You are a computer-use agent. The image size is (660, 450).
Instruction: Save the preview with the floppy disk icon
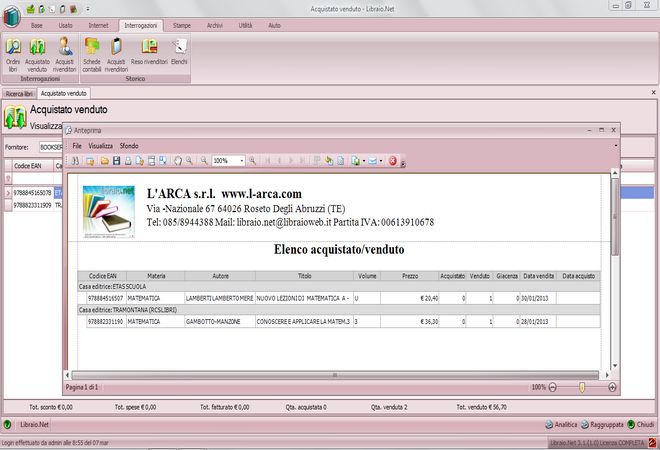[117, 161]
